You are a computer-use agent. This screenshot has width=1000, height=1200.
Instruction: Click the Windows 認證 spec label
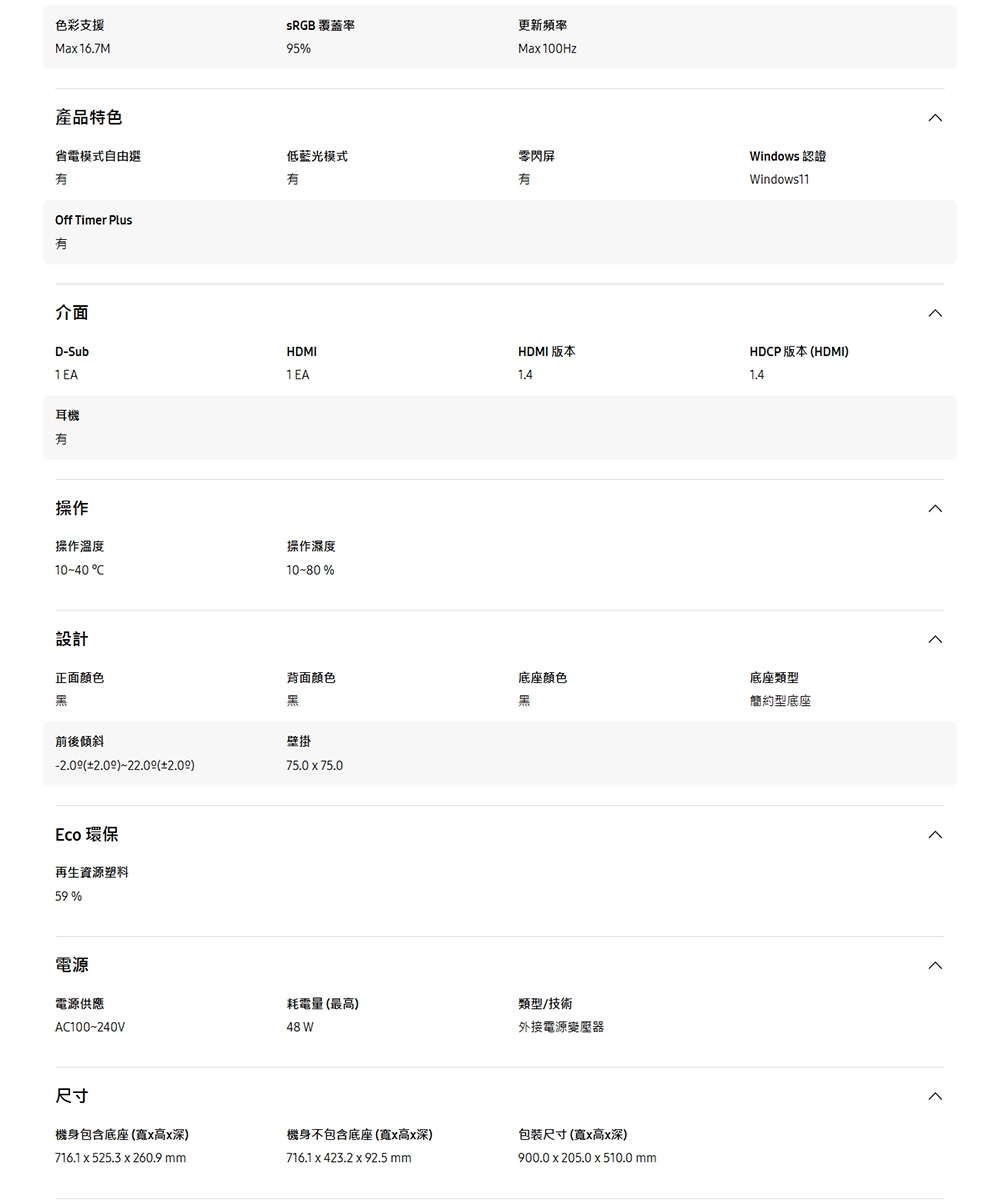(x=787, y=156)
